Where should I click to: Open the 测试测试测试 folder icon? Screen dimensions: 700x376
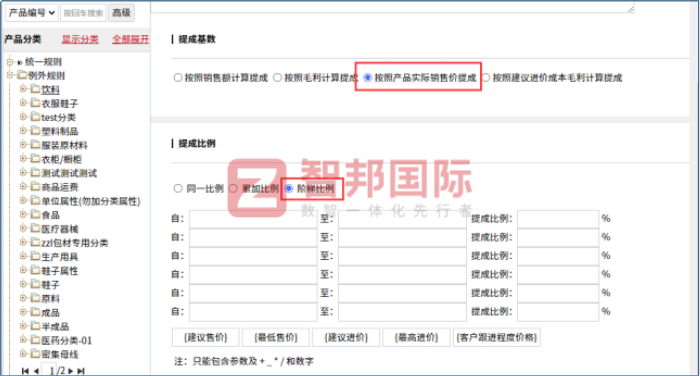[x=35, y=173]
